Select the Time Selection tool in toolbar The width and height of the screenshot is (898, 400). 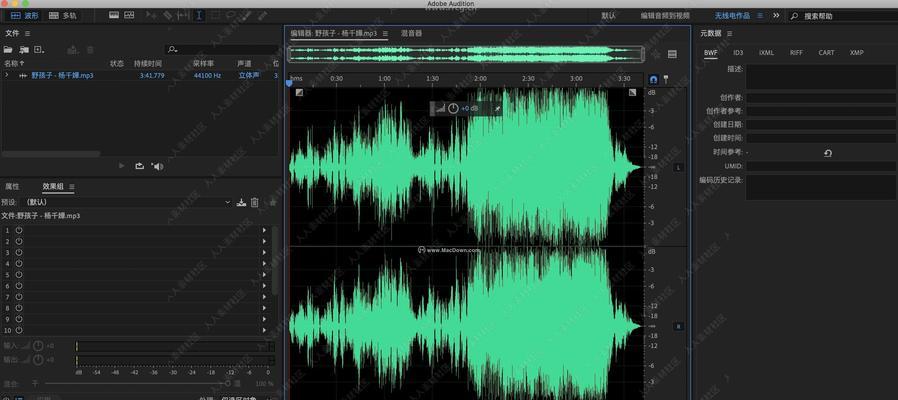201,16
